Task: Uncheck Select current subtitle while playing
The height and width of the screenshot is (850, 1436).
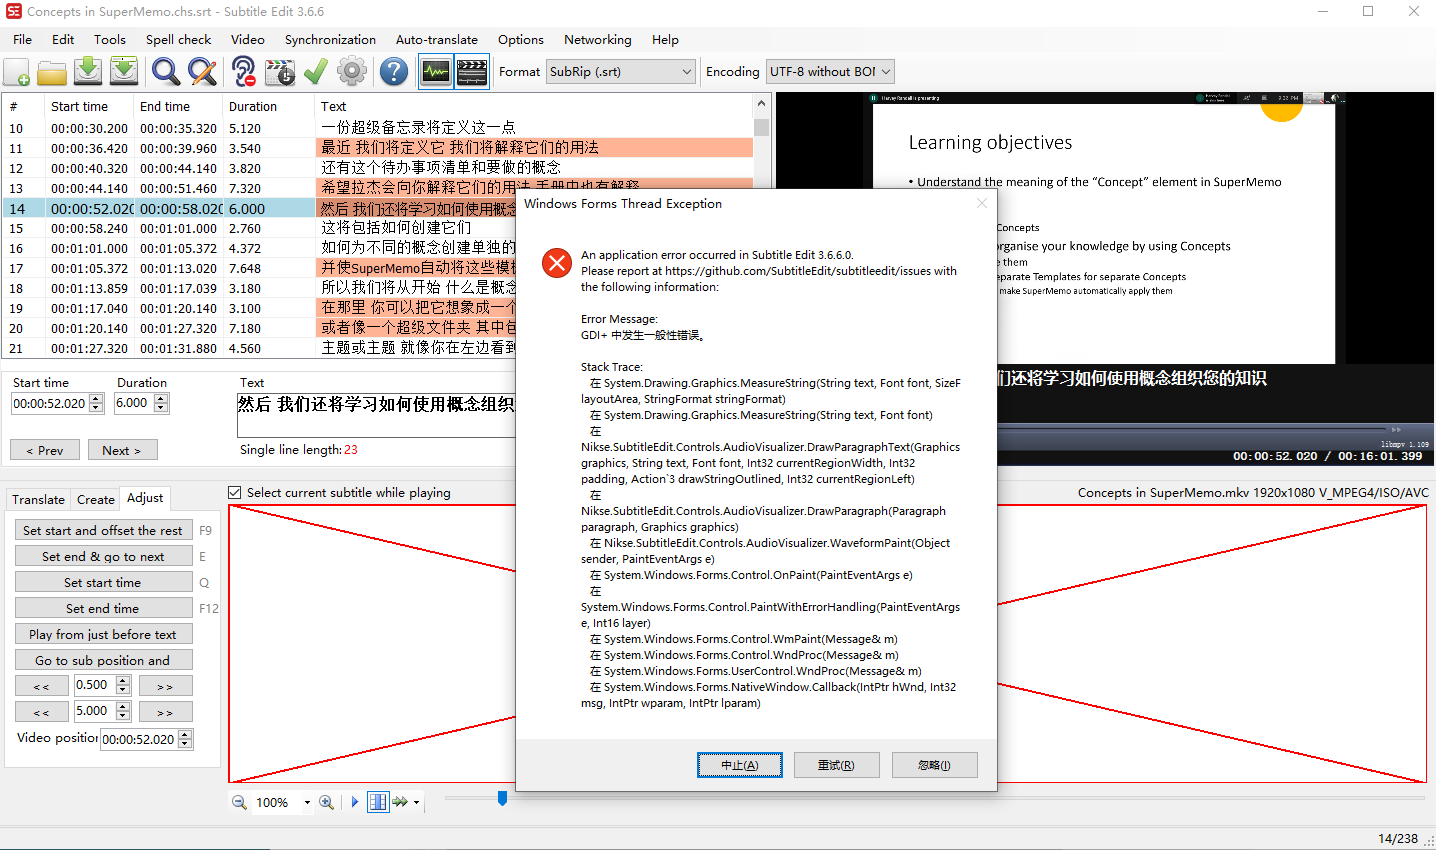Action: coord(236,492)
